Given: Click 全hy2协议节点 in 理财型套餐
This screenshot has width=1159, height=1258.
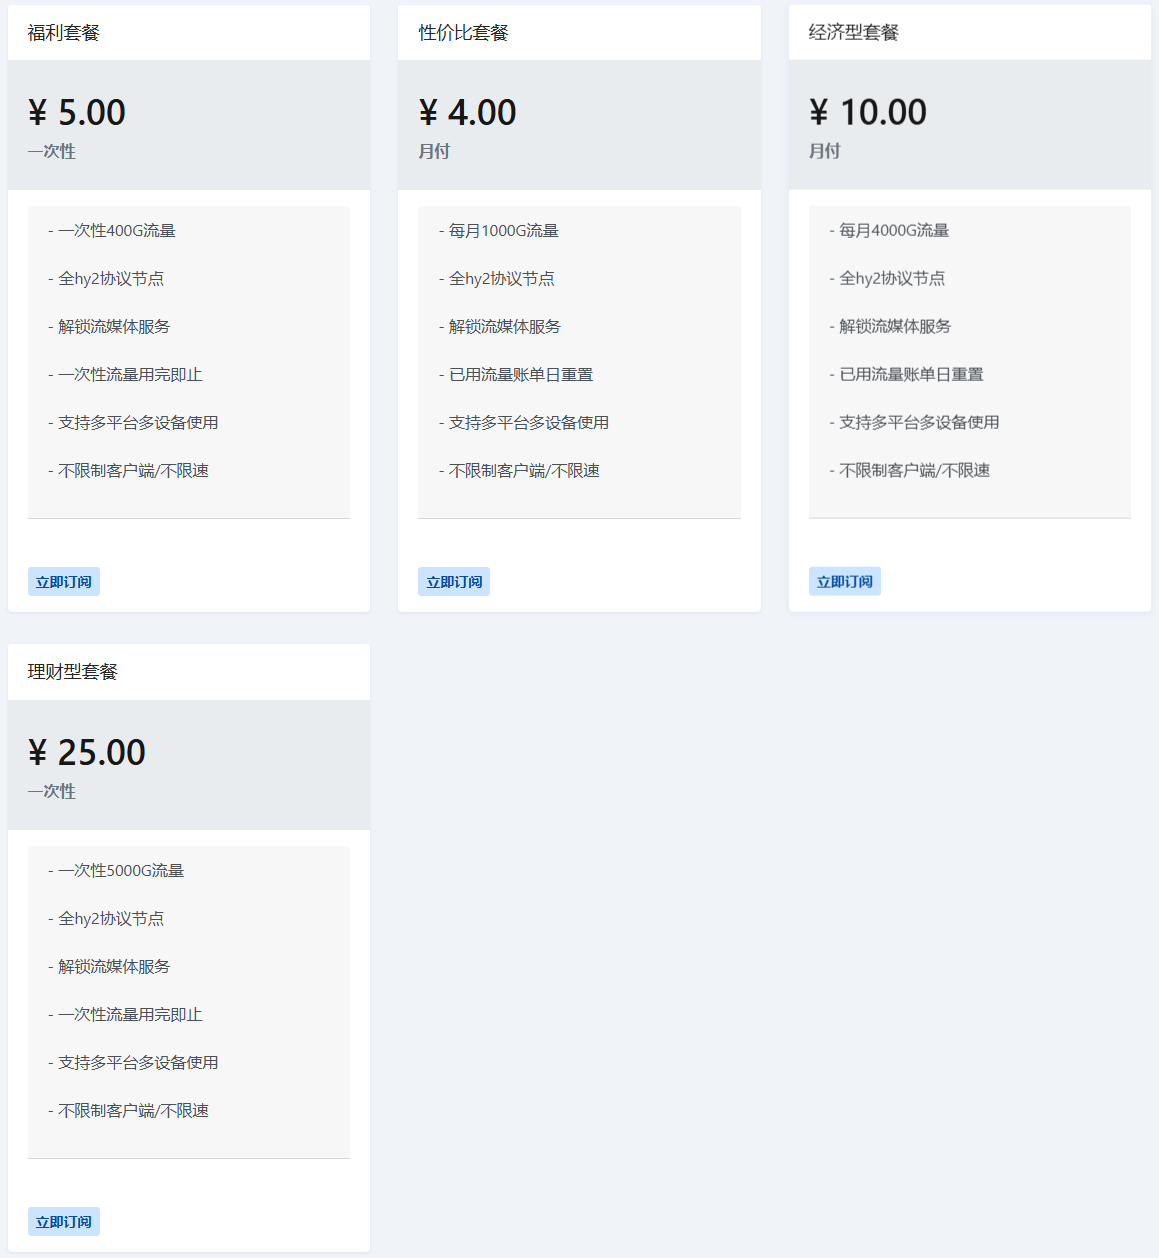Looking at the screenshot, I should click(x=106, y=919).
